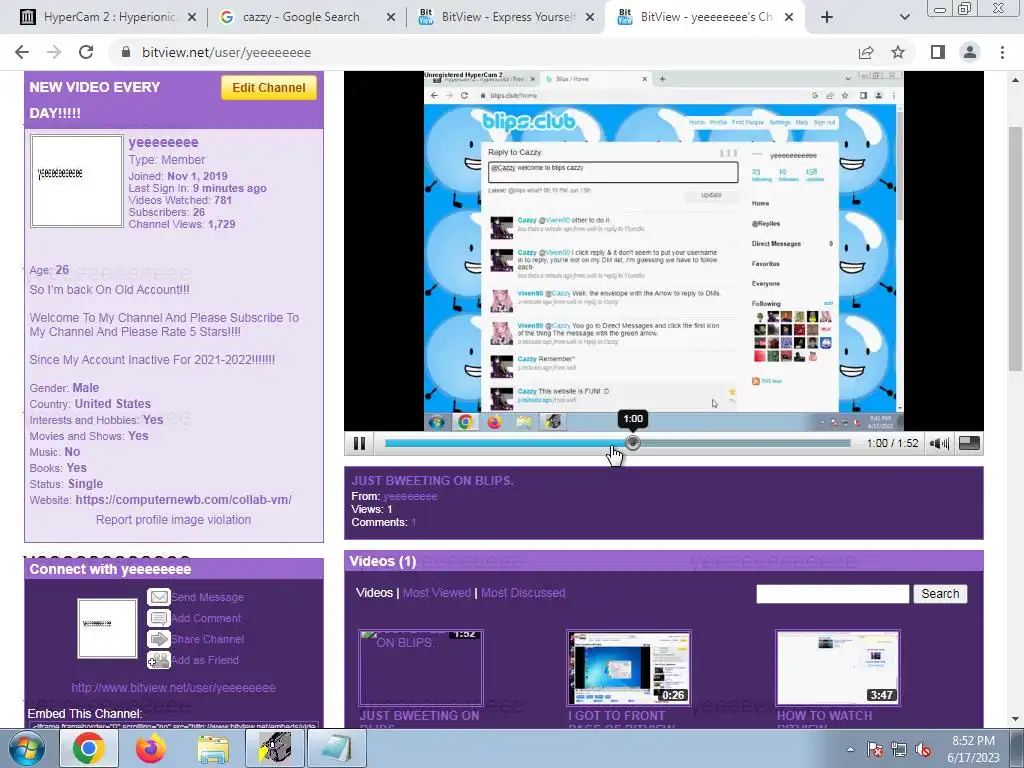The height and width of the screenshot is (768, 1024).
Task: Open the Chrome three-dot menu
Action: click(x=1002, y=52)
